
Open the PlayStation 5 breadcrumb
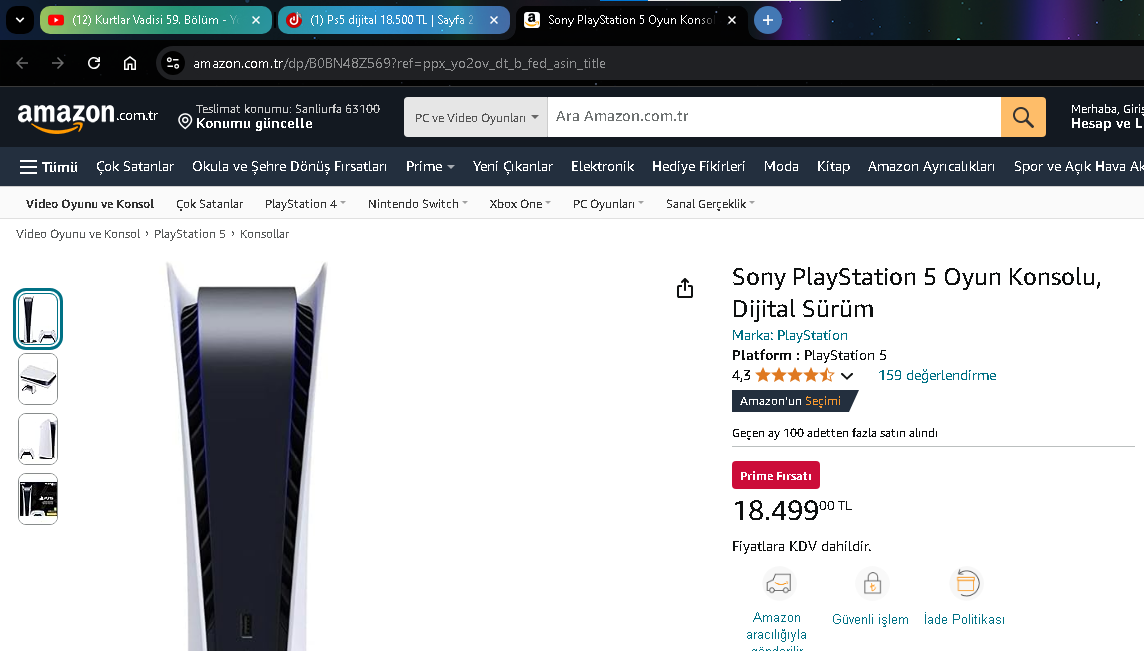coord(190,234)
